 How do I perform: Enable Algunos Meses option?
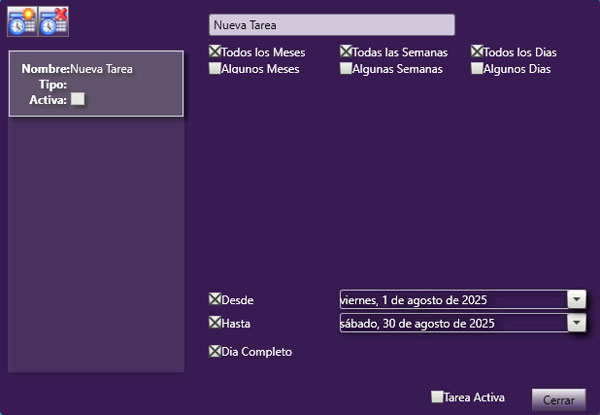point(215,69)
